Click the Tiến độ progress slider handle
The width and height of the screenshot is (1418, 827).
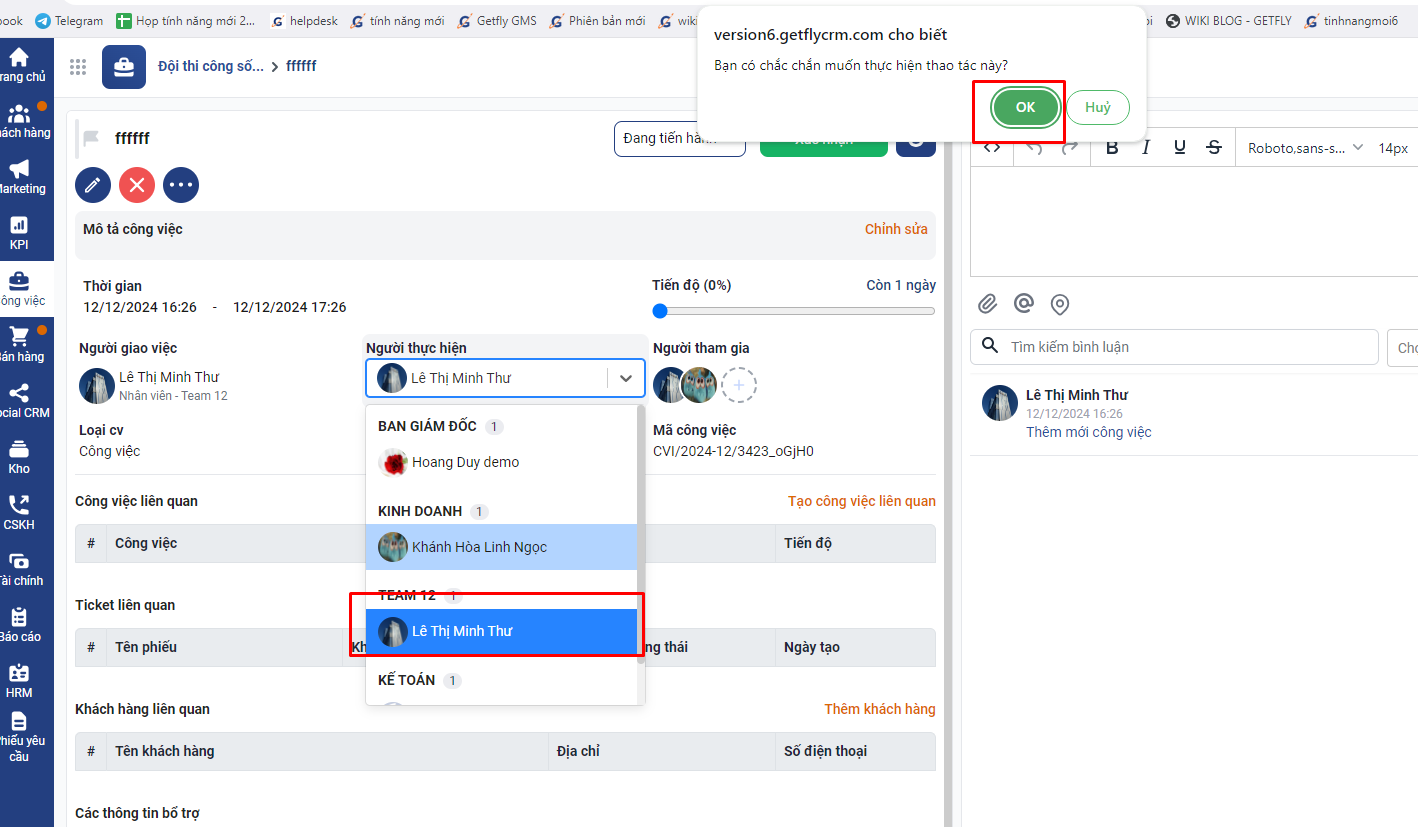[x=660, y=311]
